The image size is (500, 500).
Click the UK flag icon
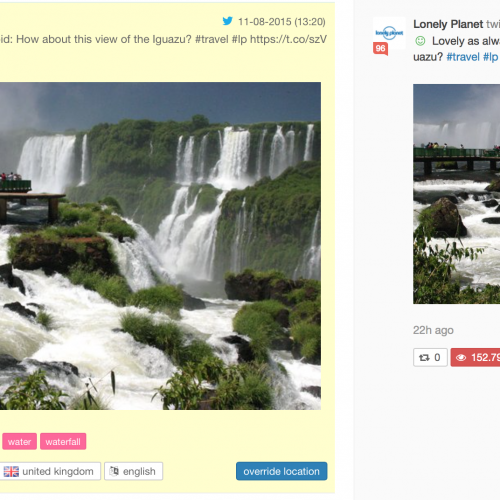tap(11, 471)
